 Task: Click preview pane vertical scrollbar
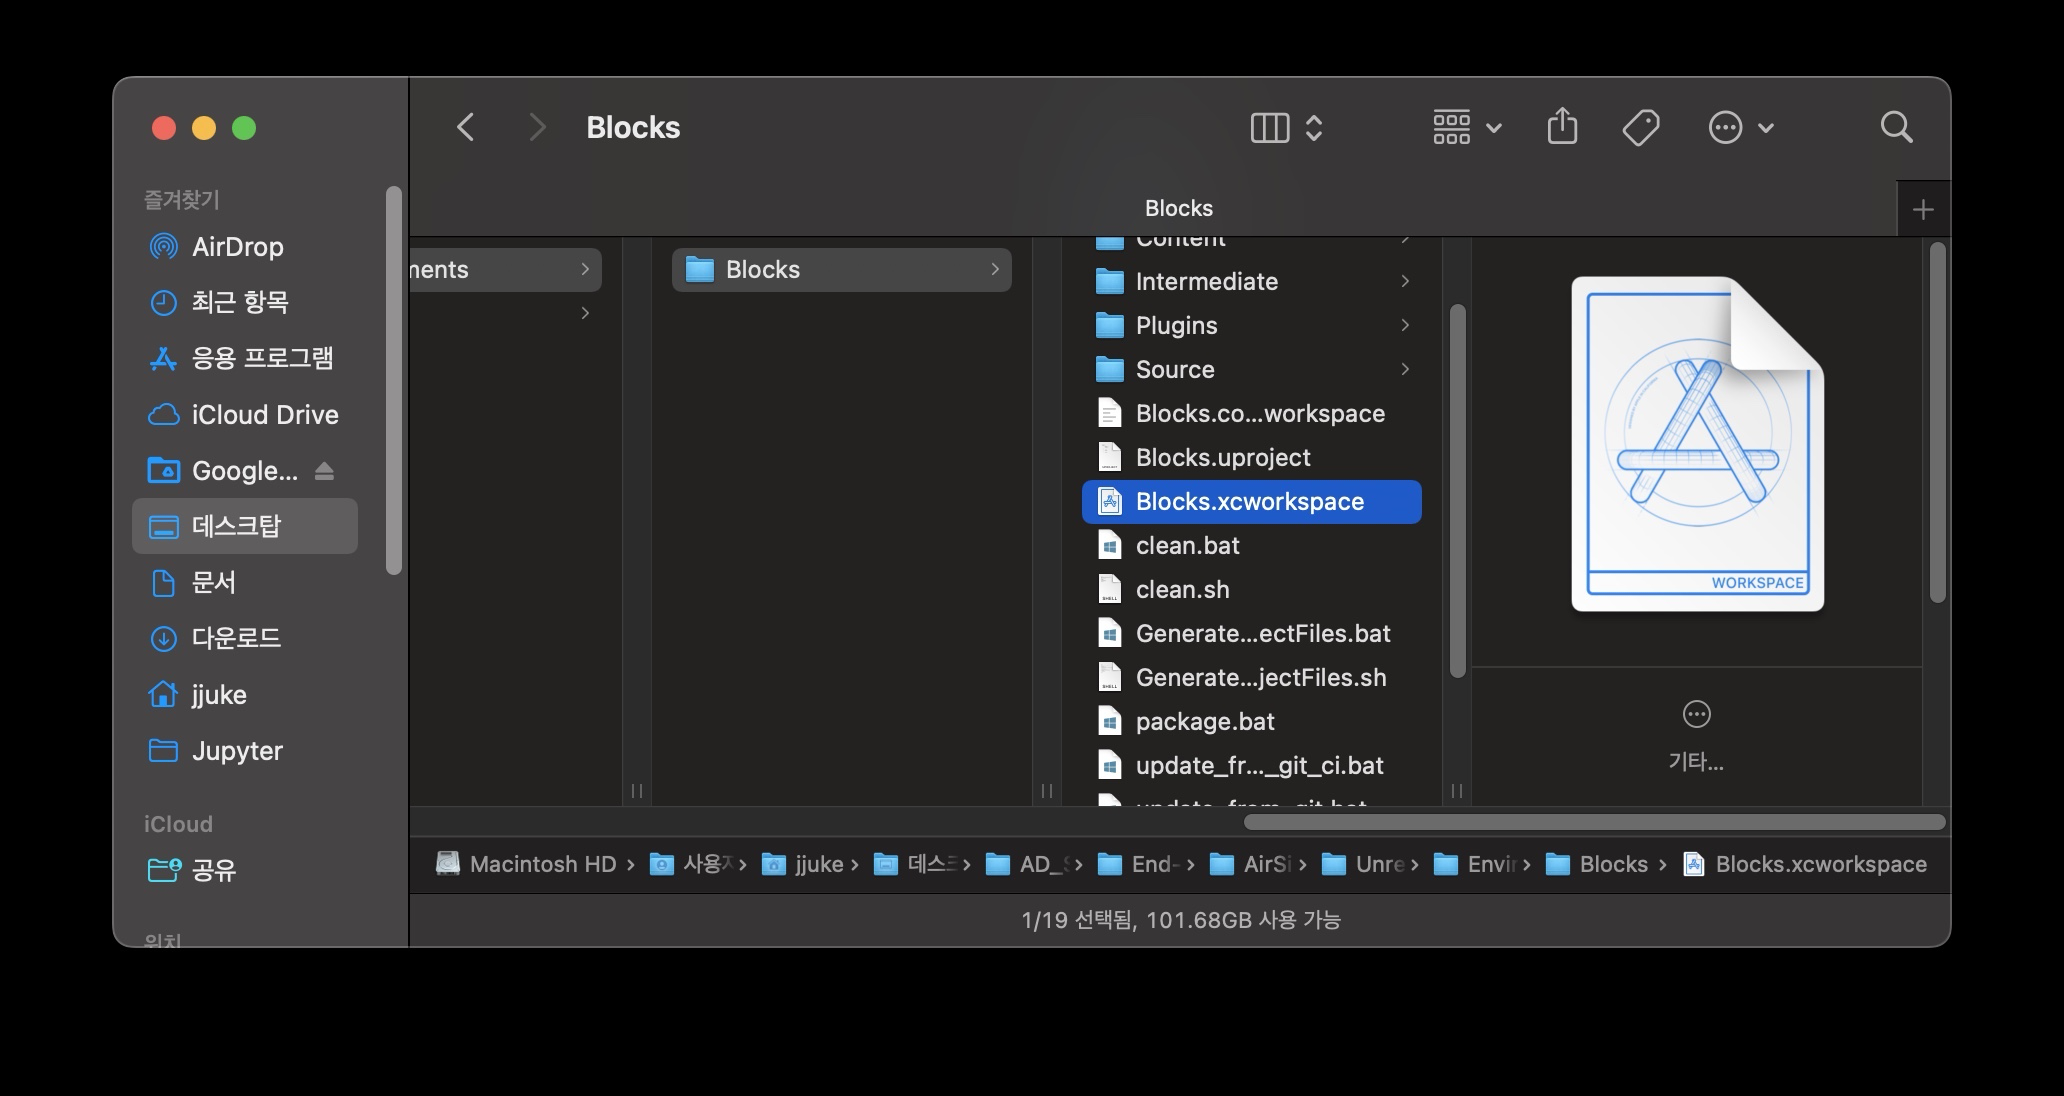tap(1937, 422)
